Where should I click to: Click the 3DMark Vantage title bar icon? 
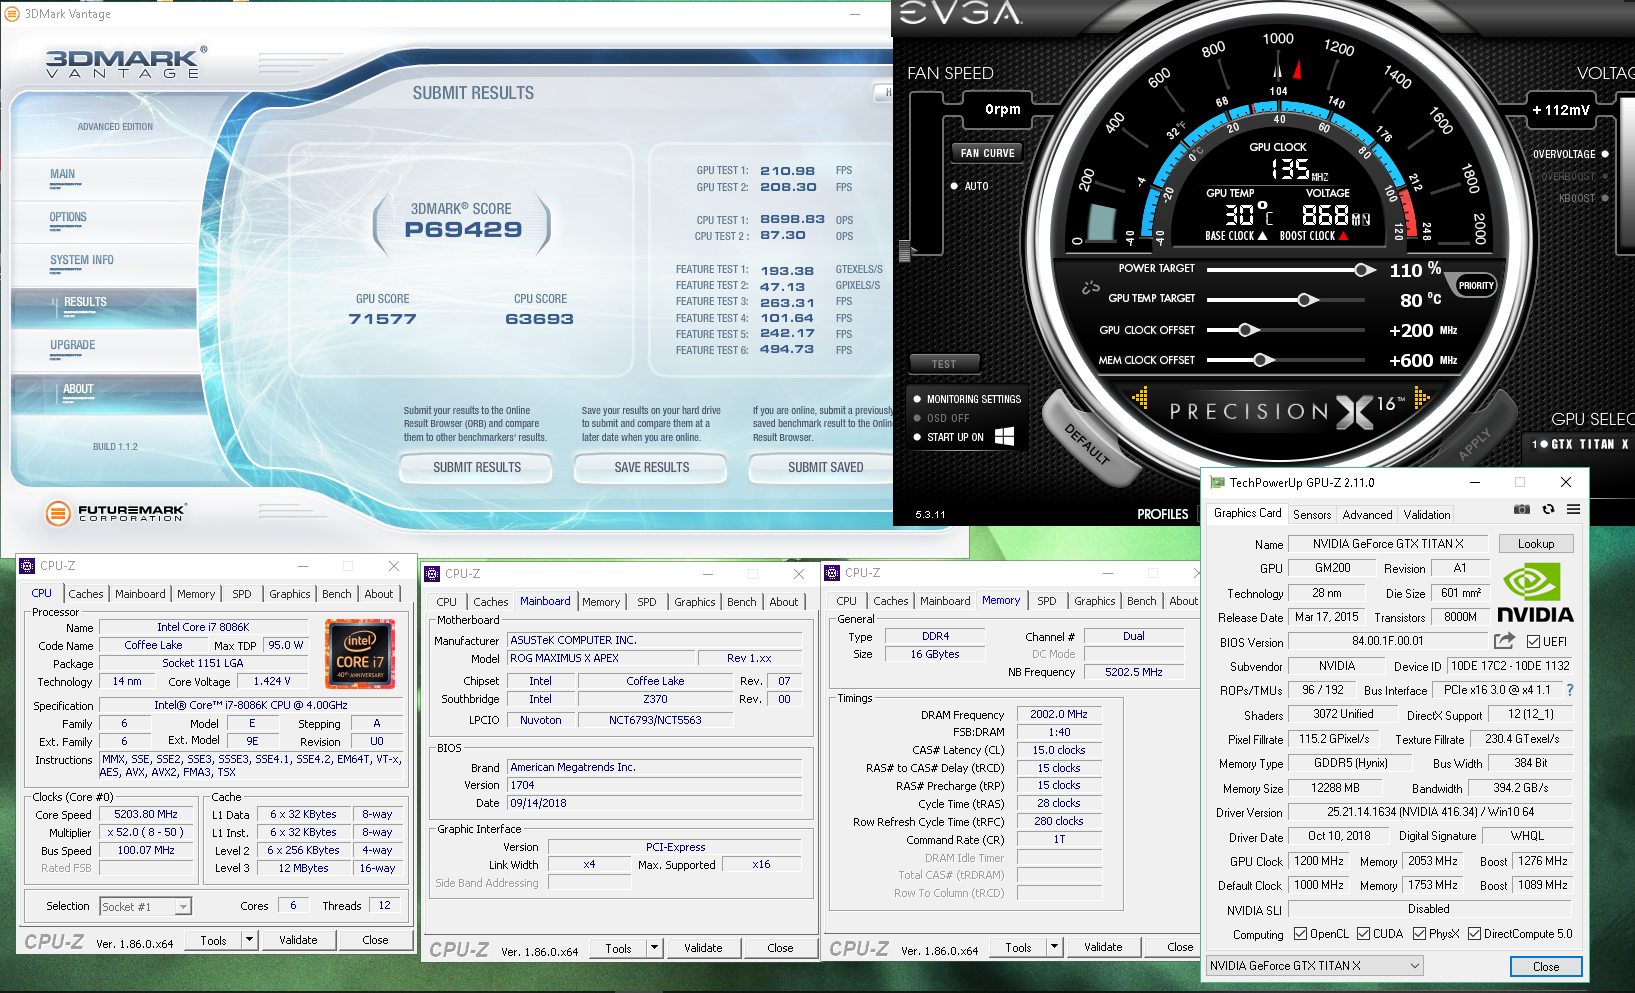[x=12, y=14]
